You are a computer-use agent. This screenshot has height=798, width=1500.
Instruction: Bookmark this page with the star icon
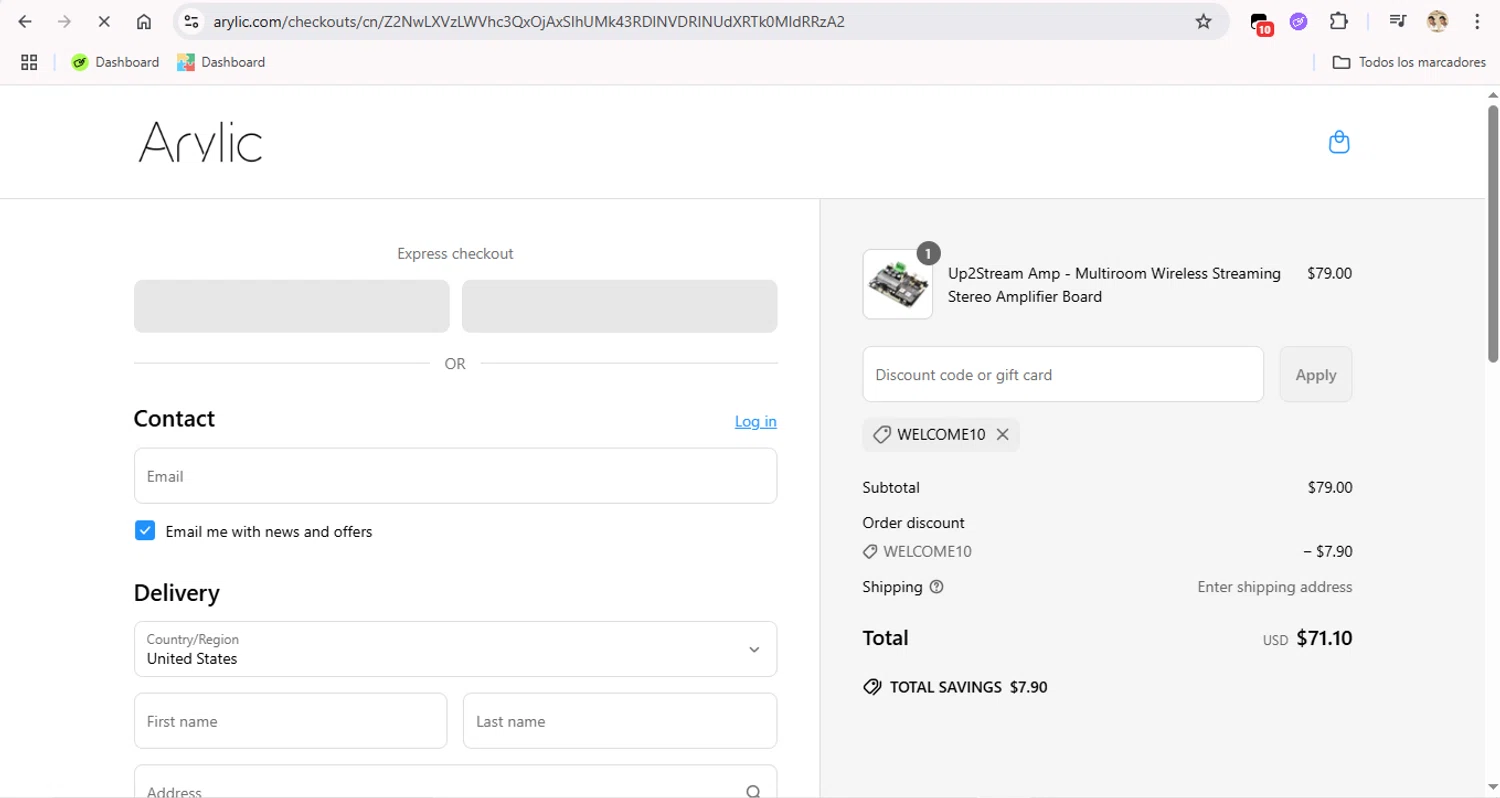1203,21
